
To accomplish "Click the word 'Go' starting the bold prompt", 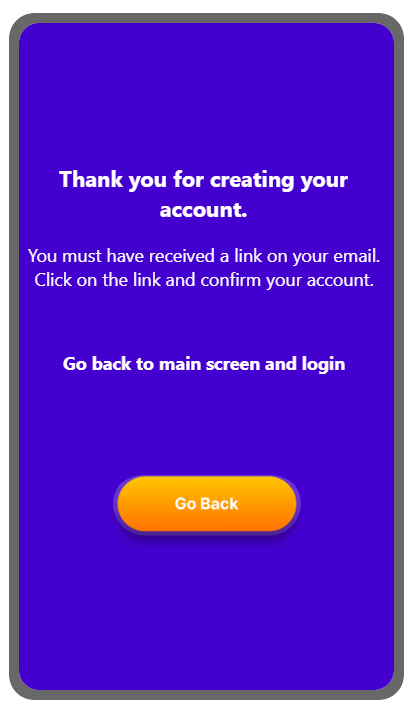I will coord(74,364).
